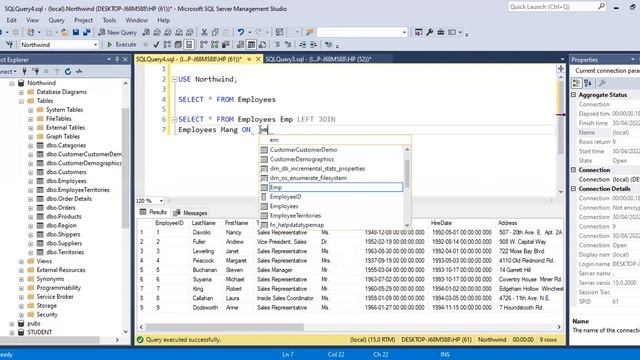Uncomment the selected lines
The image size is (640, 360).
click(x=288, y=44)
